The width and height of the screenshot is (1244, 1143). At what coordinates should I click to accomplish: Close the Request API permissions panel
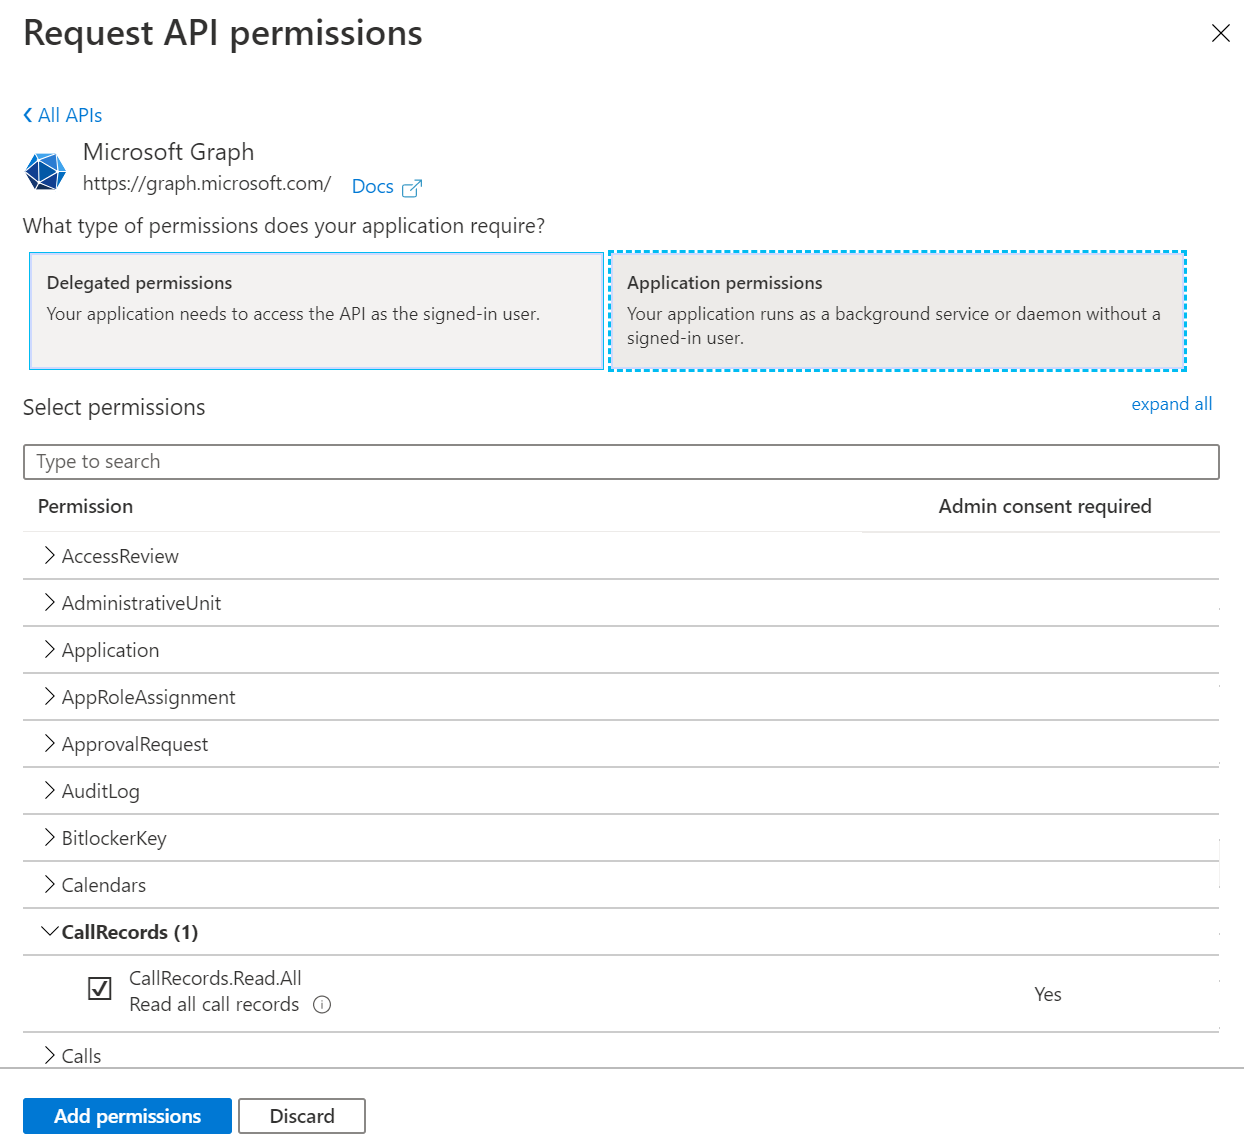(1220, 33)
